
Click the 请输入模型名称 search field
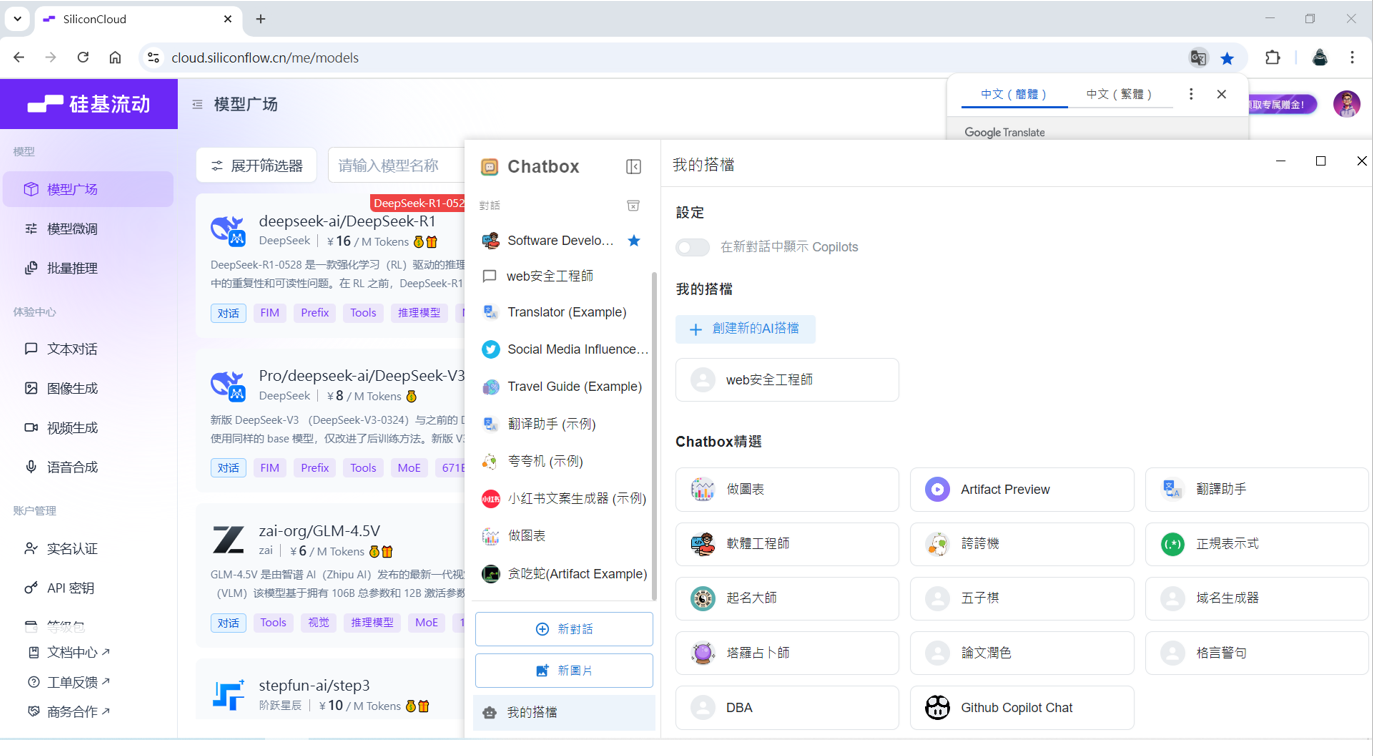[397, 165]
